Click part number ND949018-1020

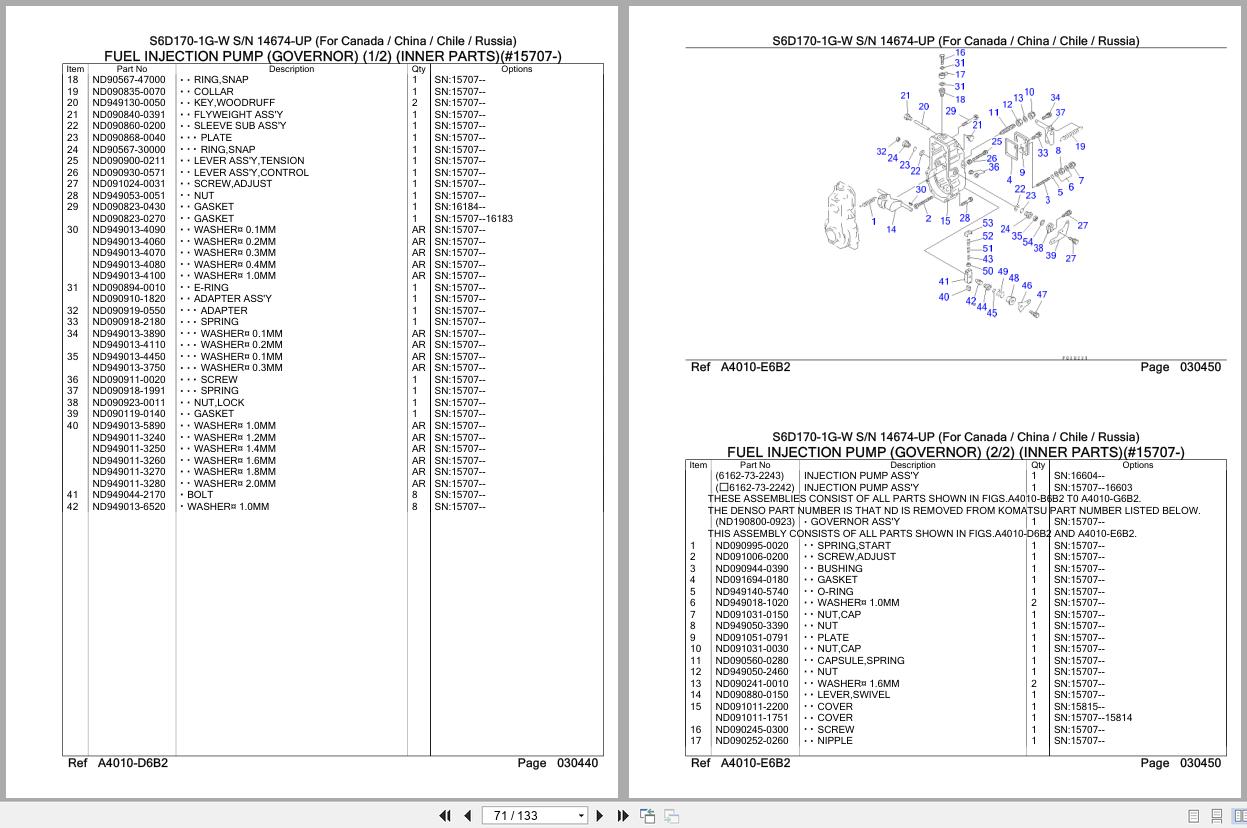[751, 603]
